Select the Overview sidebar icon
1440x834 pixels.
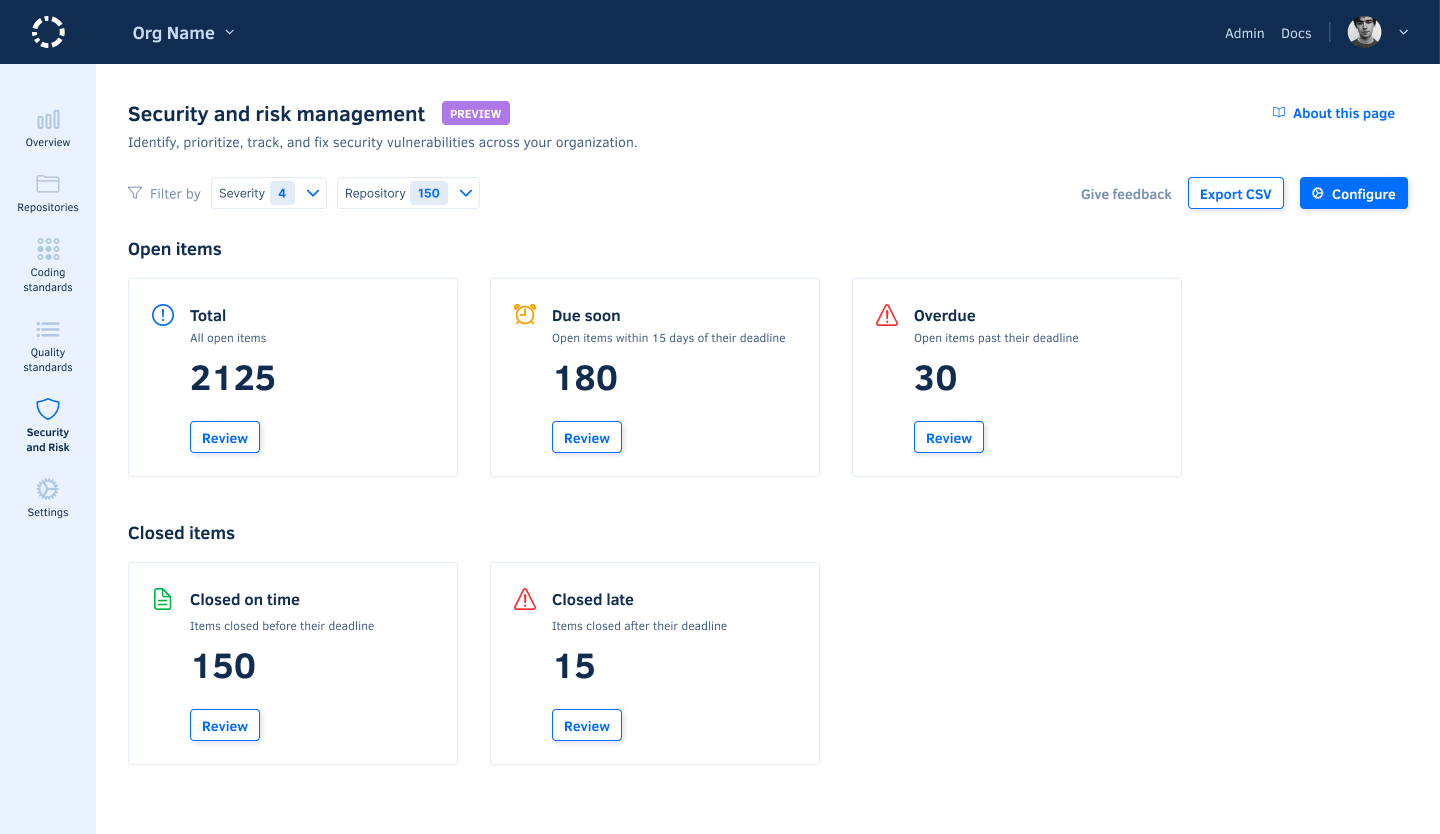47,120
